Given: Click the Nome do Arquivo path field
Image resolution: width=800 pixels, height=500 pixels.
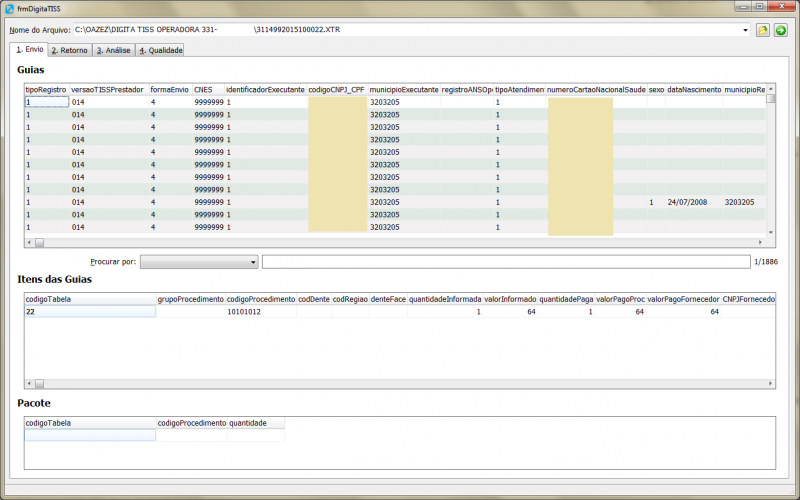Looking at the screenshot, I should [407, 30].
